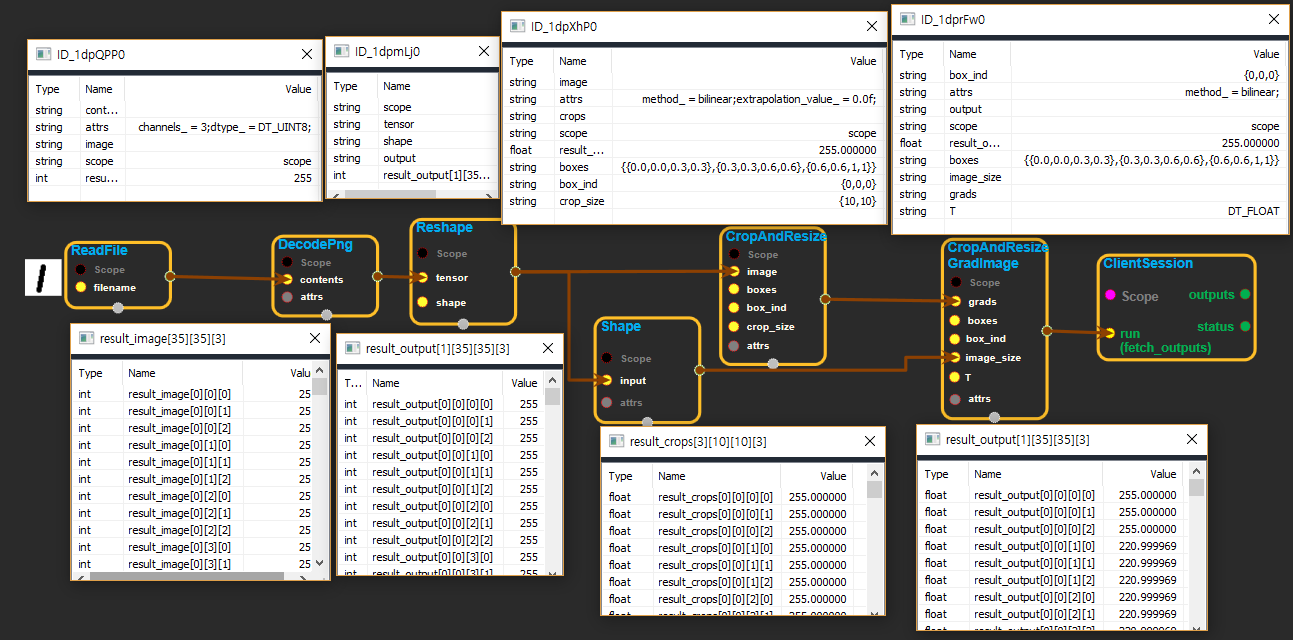Click the gray handle below ReadFile node
This screenshot has width=1293, height=640.
(118, 307)
